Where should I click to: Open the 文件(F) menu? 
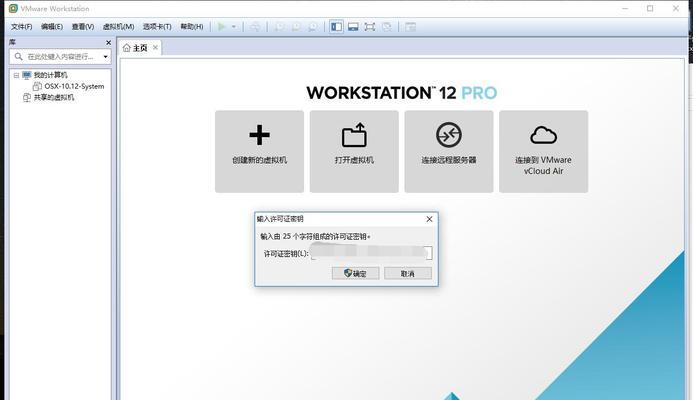pos(21,27)
